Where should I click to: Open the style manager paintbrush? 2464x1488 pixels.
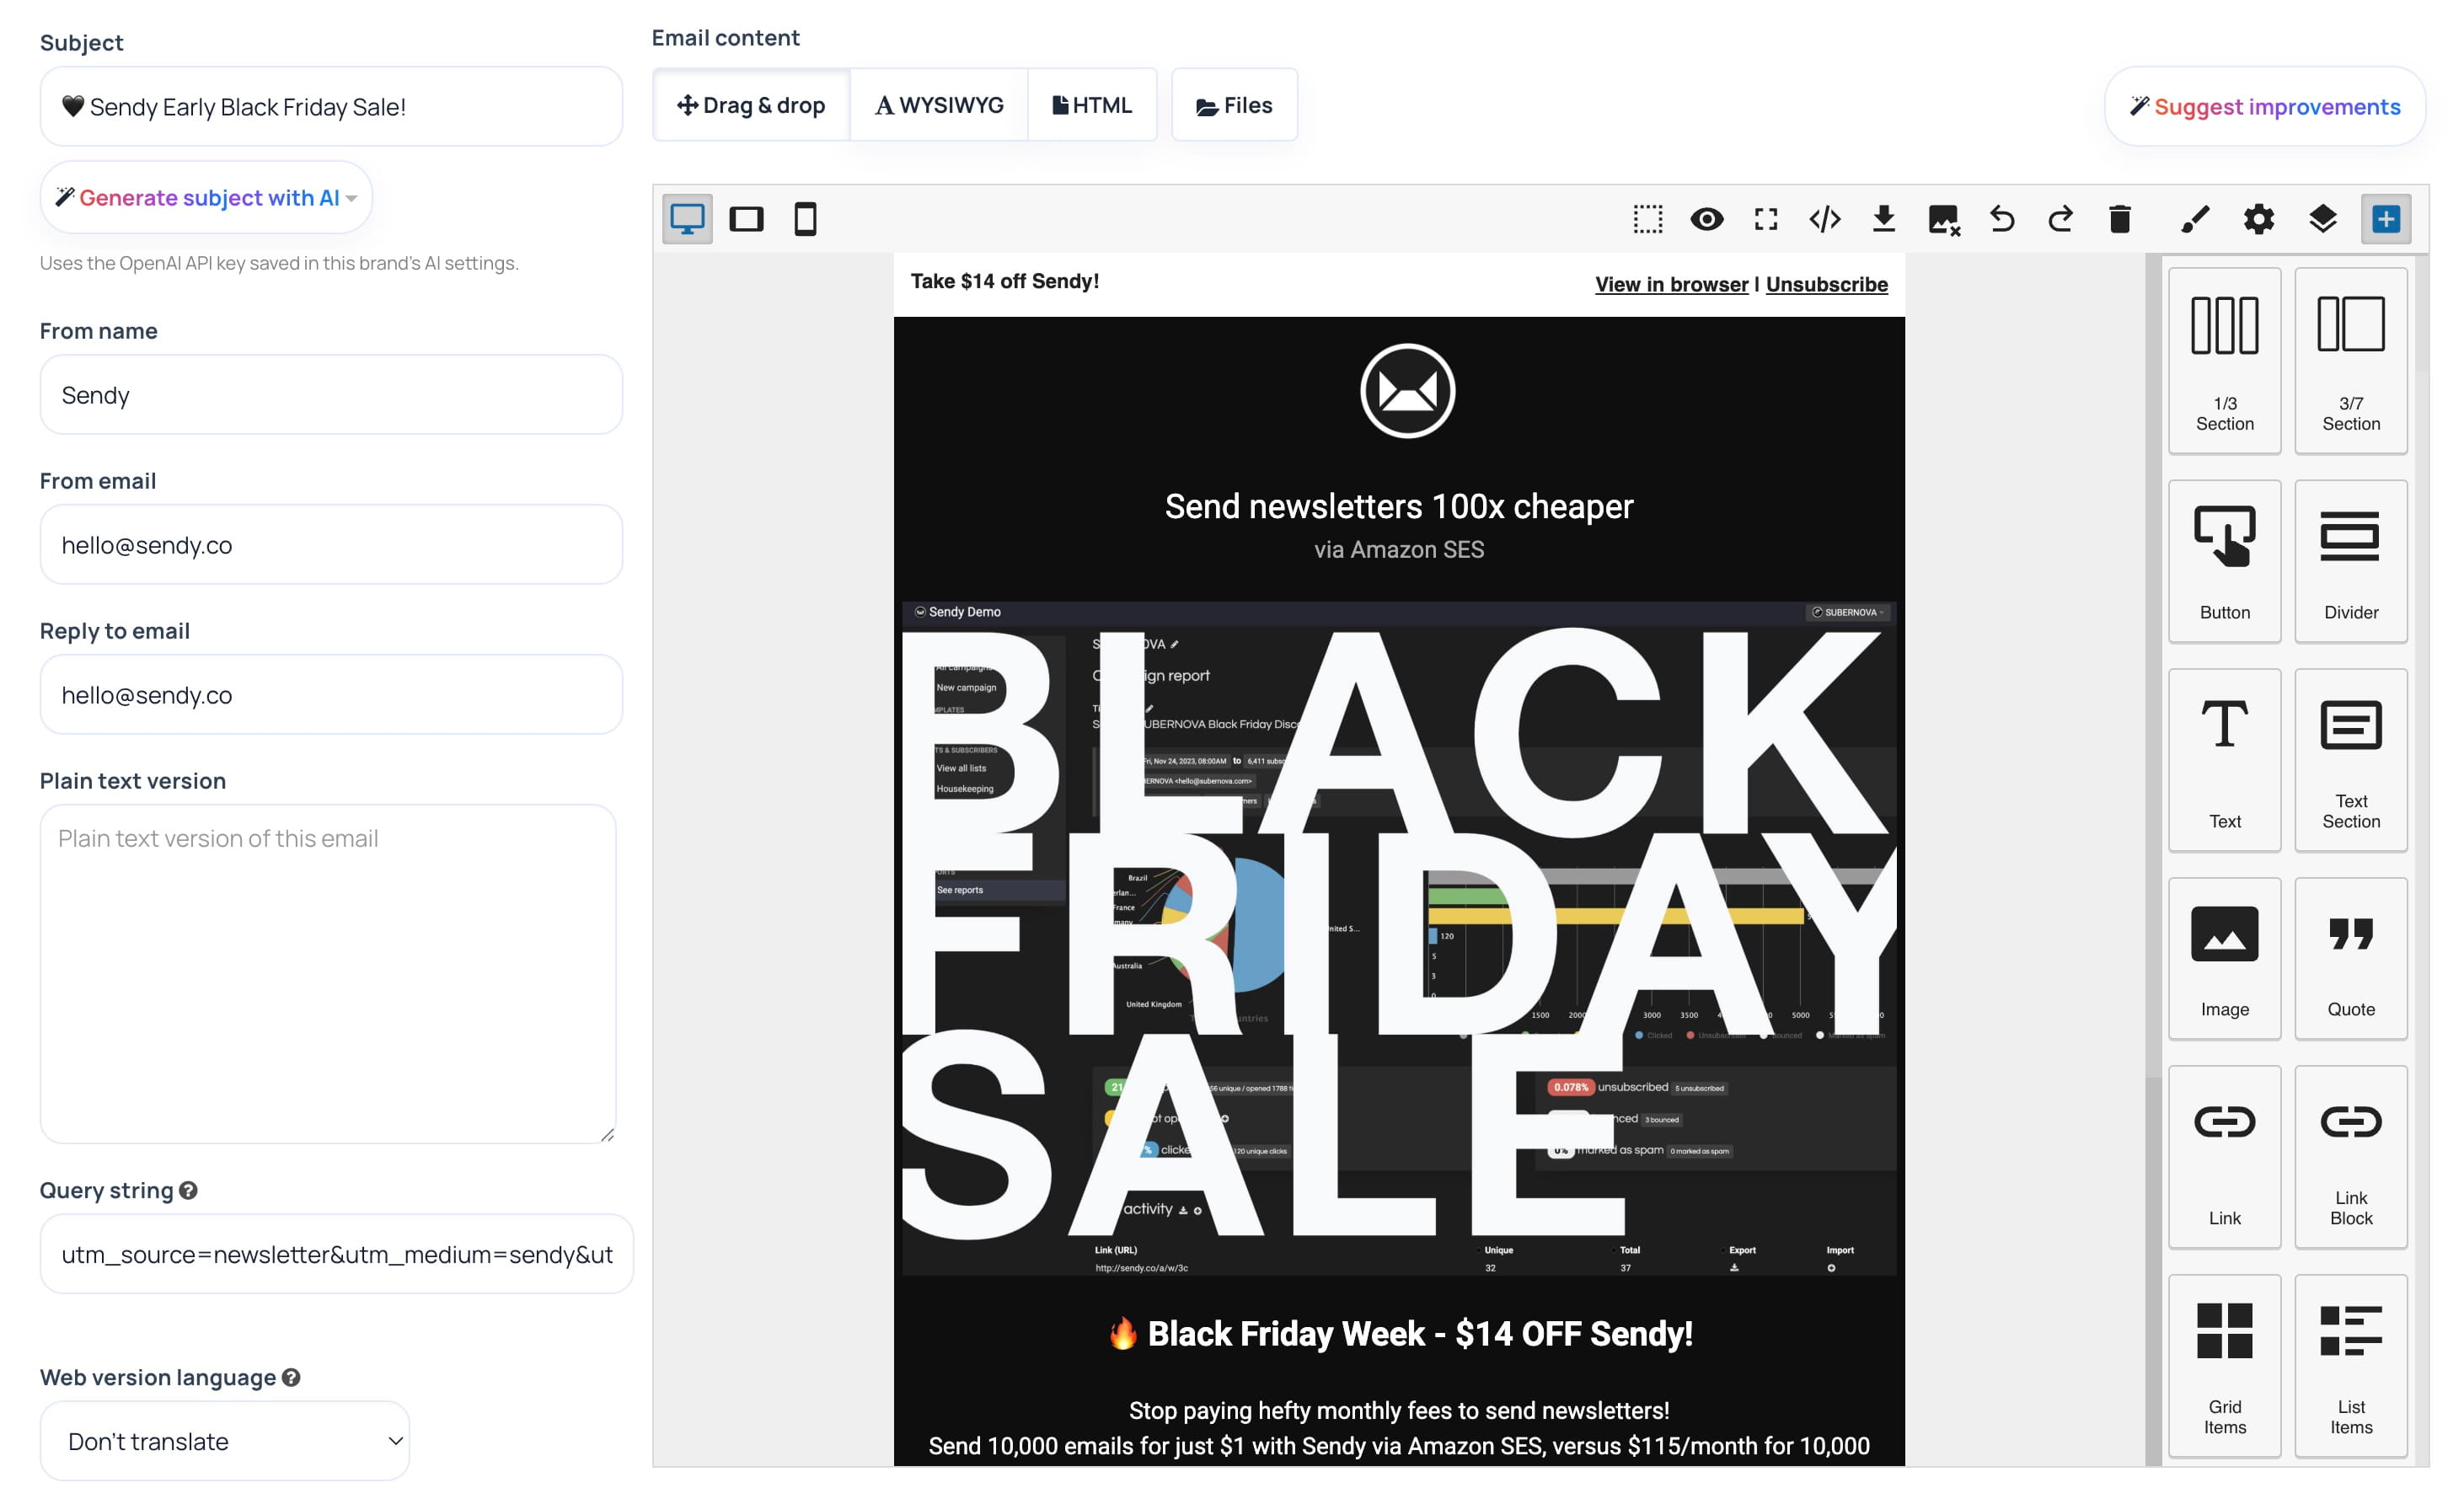pos(2195,219)
